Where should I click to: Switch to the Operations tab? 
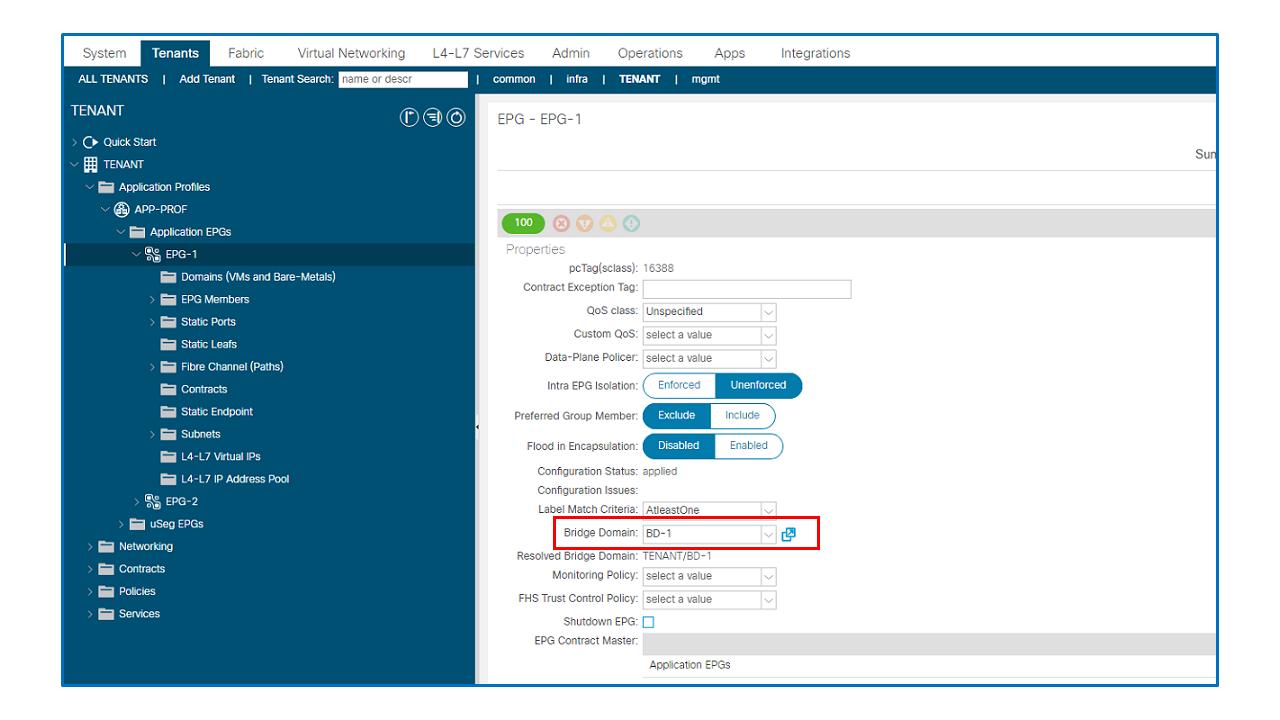tap(650, 53)
